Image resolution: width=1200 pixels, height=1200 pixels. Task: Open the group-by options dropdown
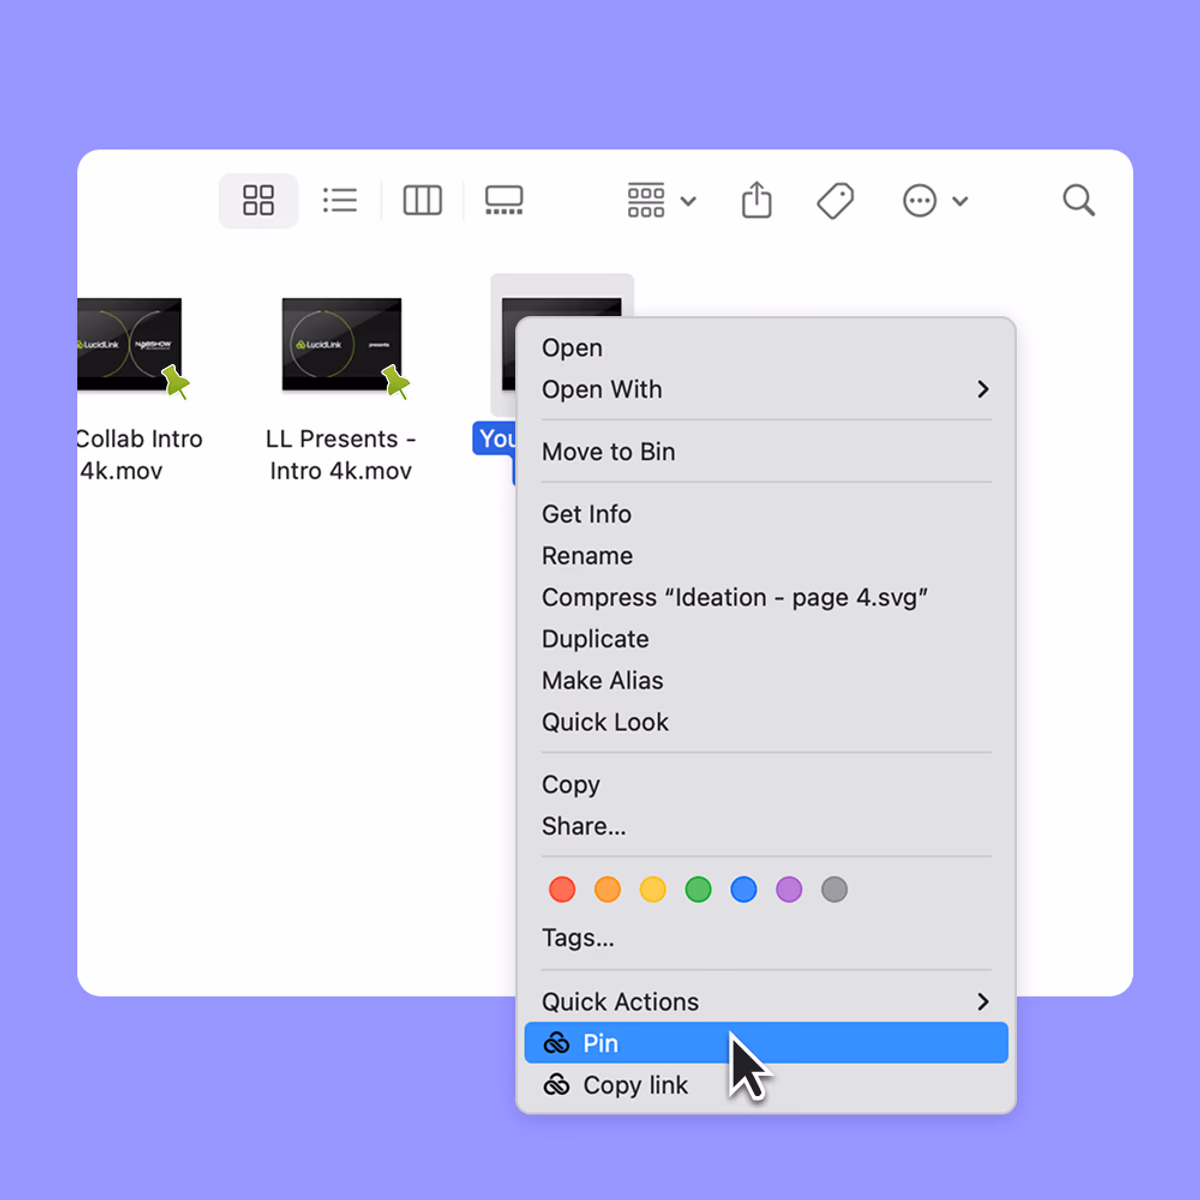(660, 200)
